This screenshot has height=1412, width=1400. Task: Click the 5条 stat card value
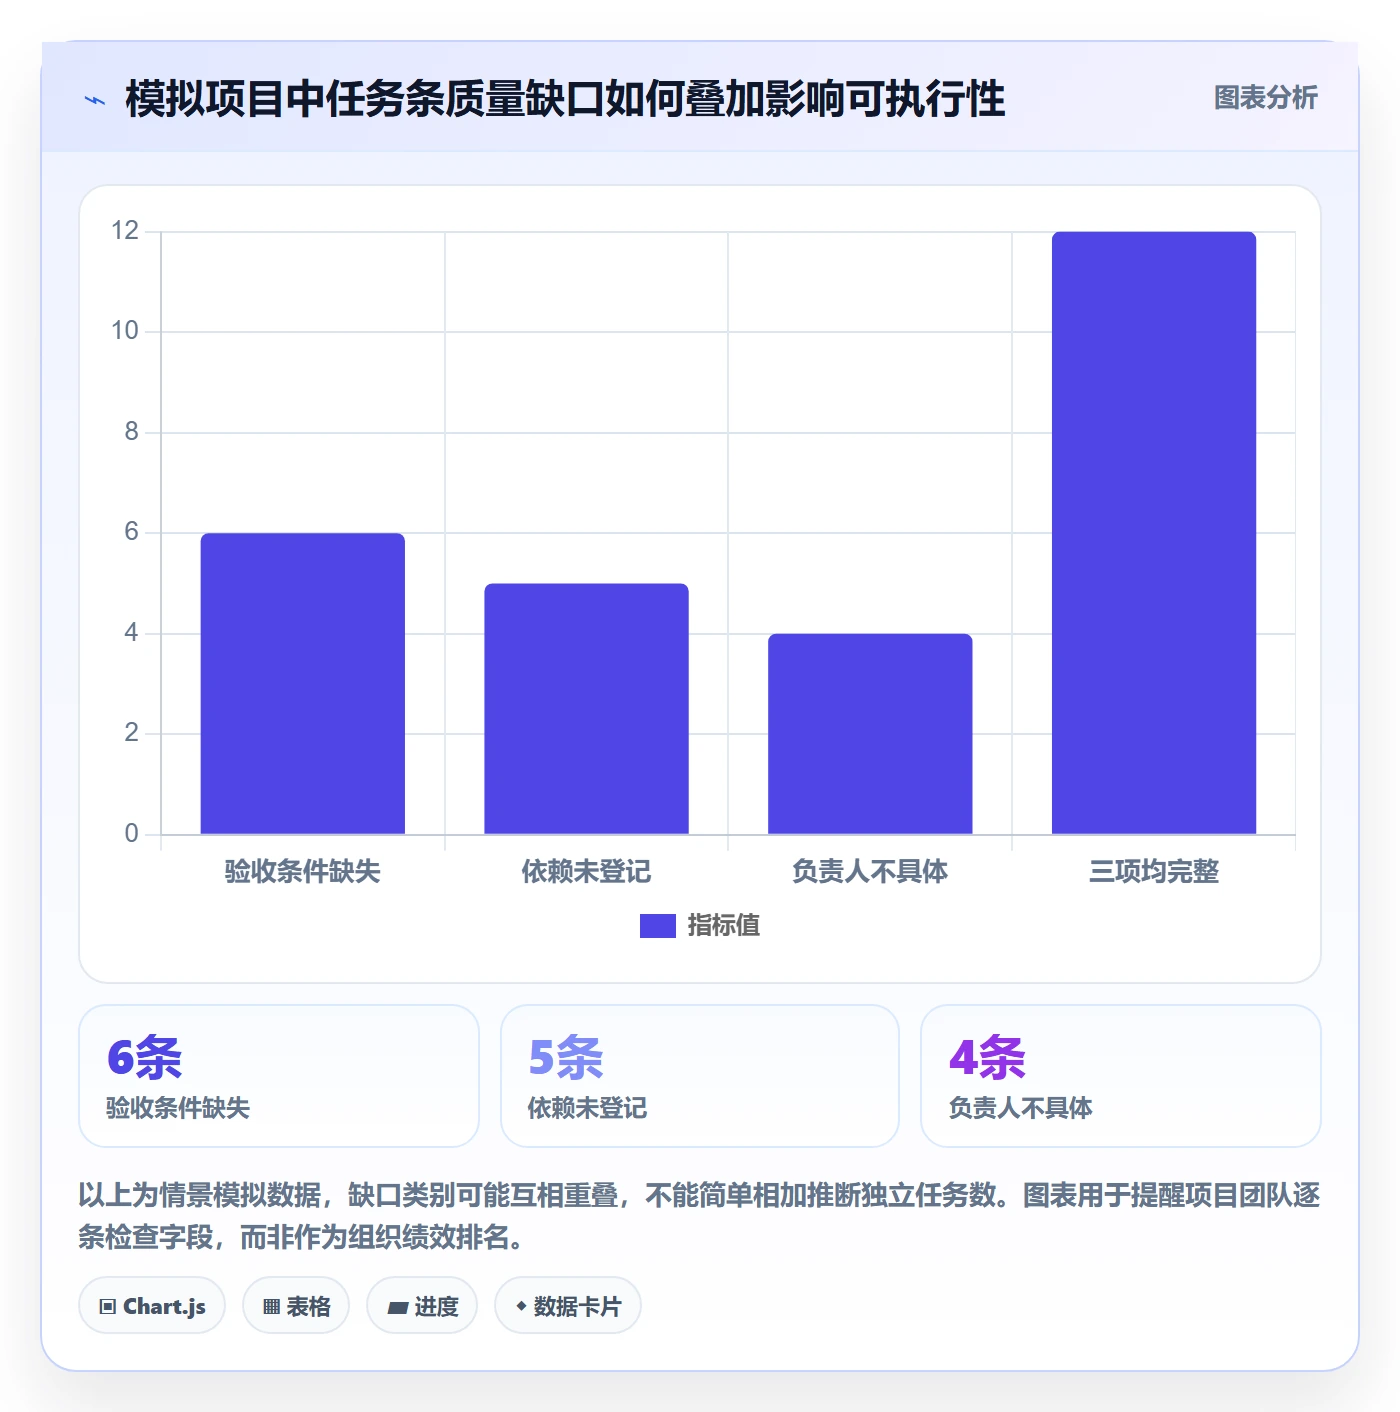566,1057
